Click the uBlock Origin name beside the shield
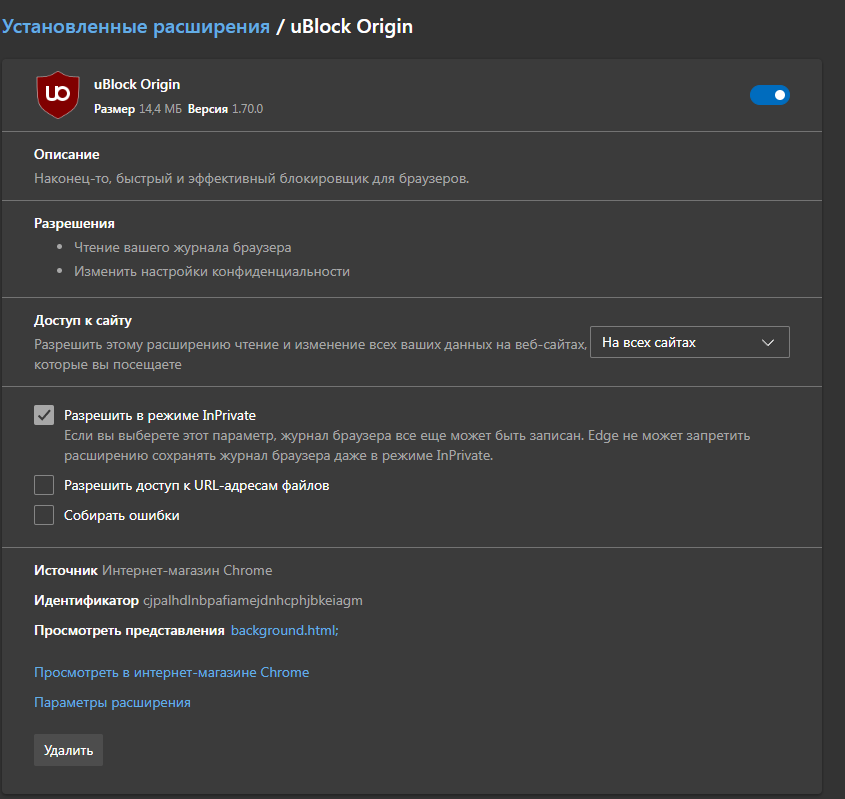This screenshot has height=799, width=845. pyautogui.click(x=137, y=85)
